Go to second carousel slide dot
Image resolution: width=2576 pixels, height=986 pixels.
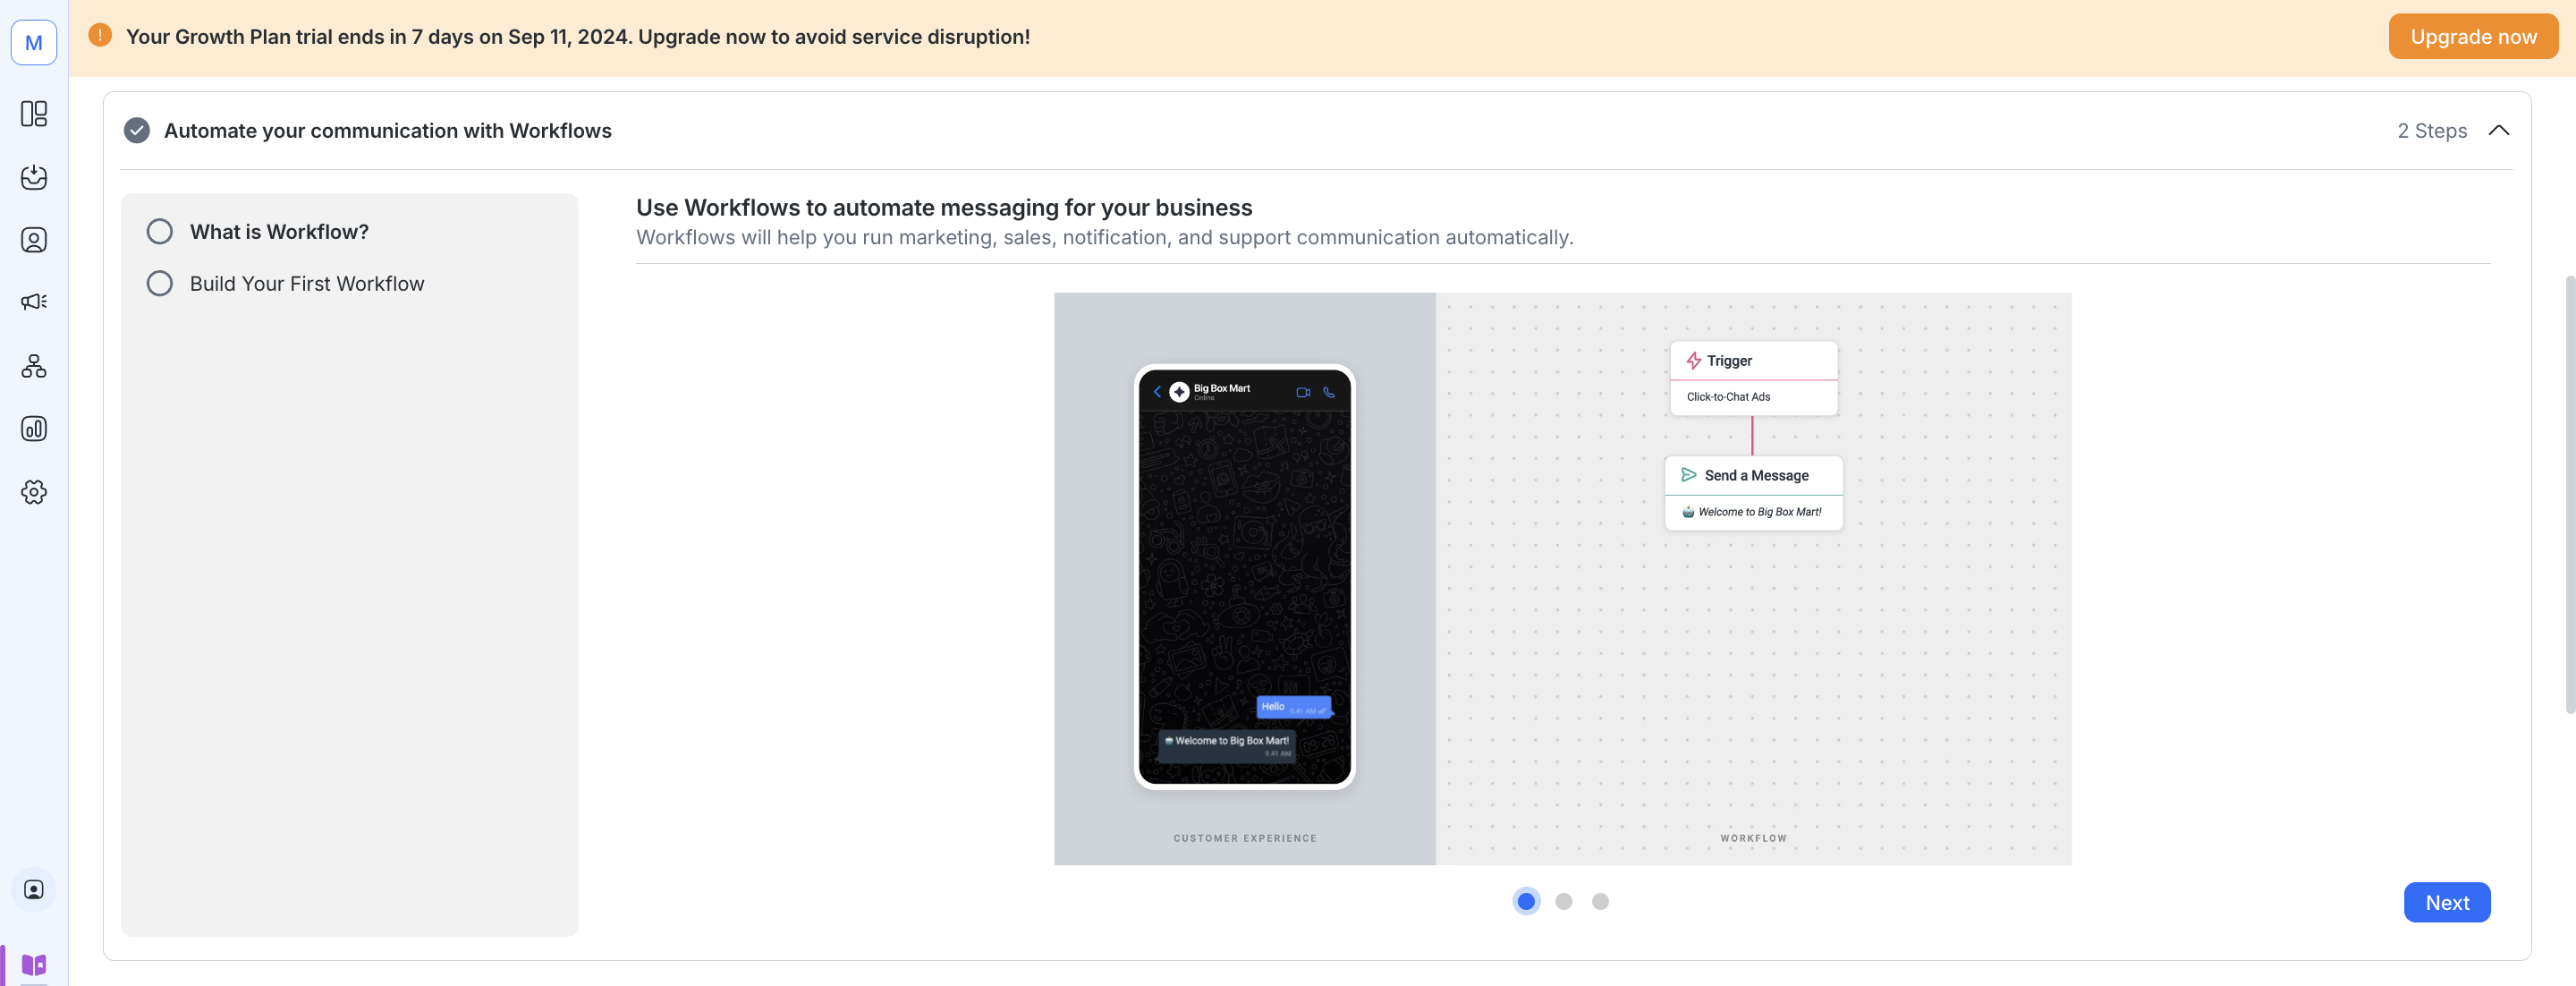click(x=1563, y=901)
